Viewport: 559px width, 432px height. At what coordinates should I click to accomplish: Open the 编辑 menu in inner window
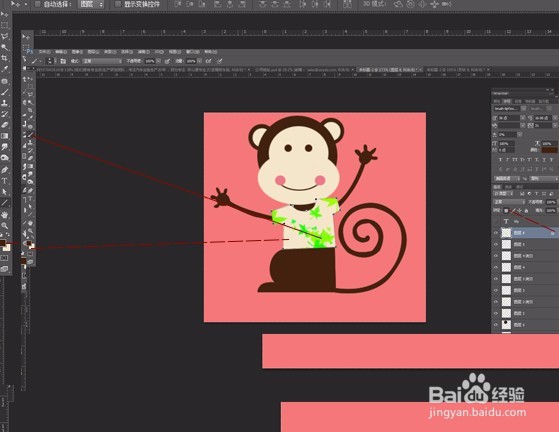[61, 52]
